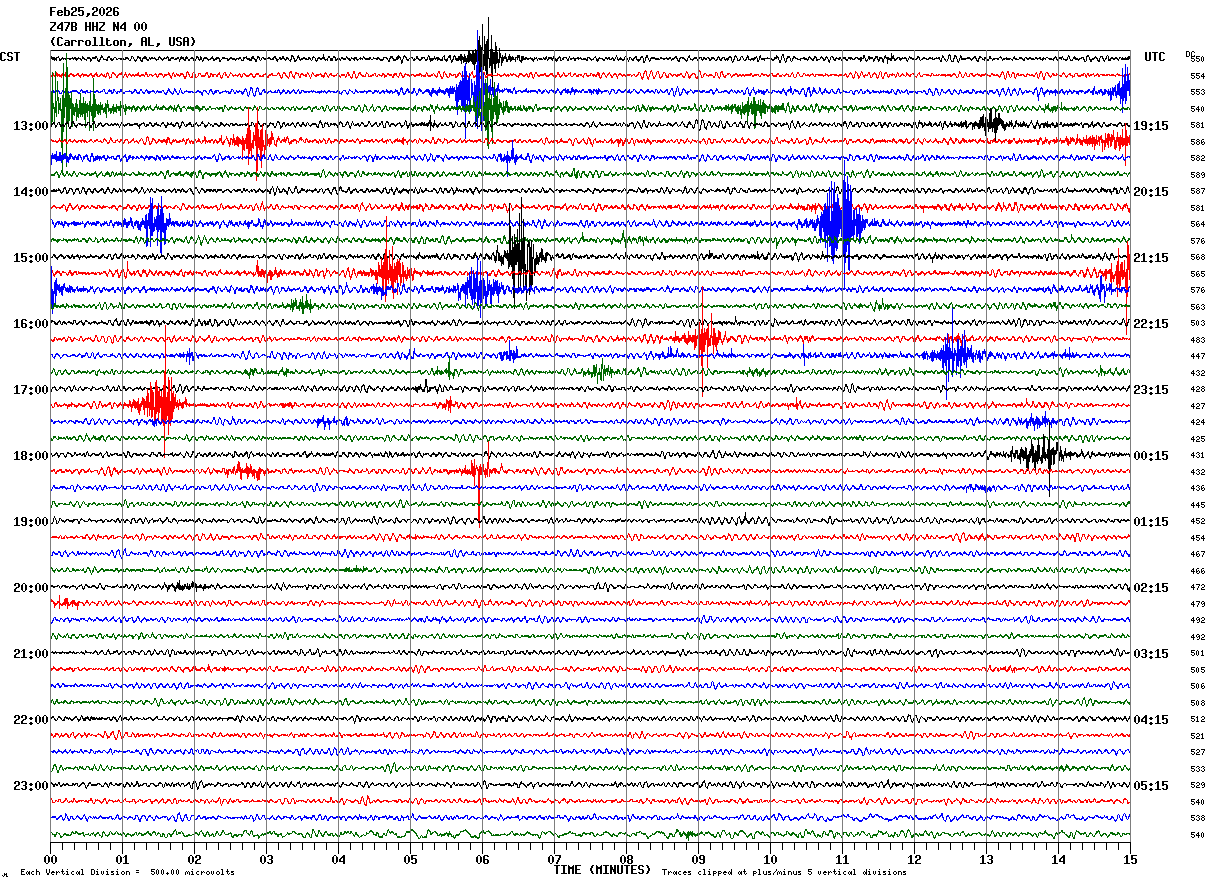The image size is (1210, 886).
Task: Select the Z47B HHZ N4 00 station text
Action: pyautogui.click(x=98, y=27)
